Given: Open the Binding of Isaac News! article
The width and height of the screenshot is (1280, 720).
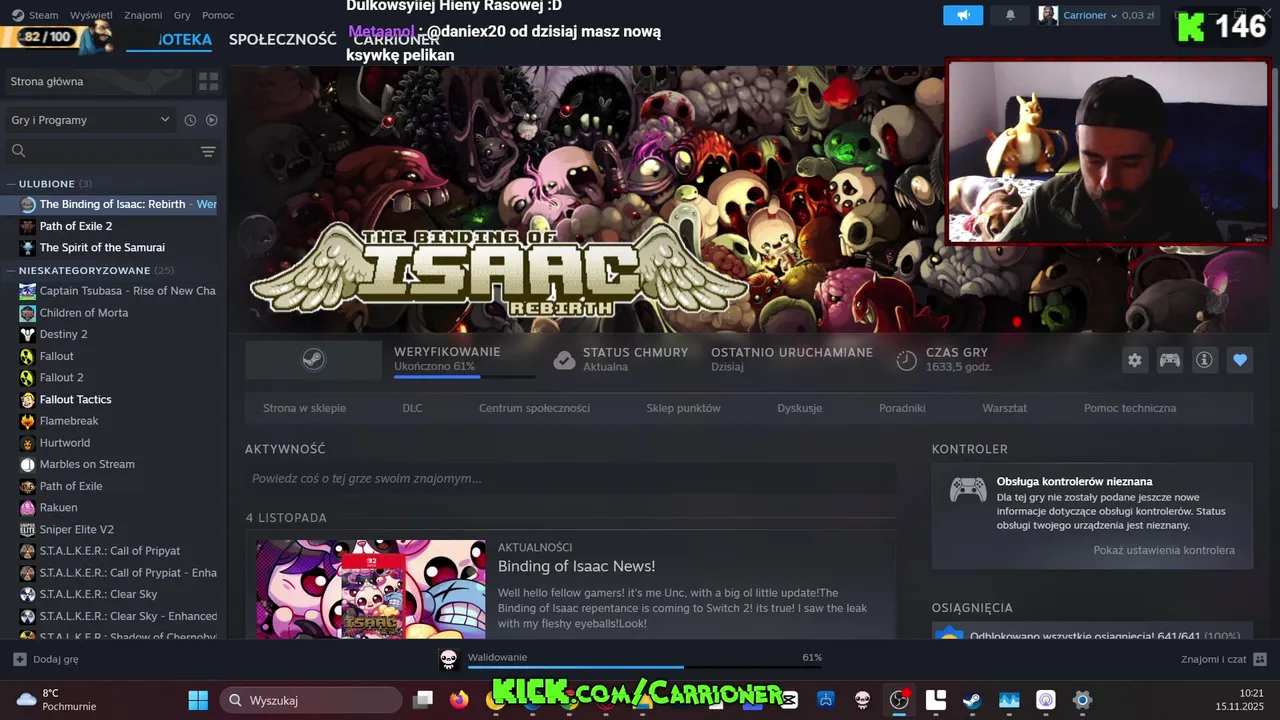Looking at the screenshot, I should click(x=576, y=566).
